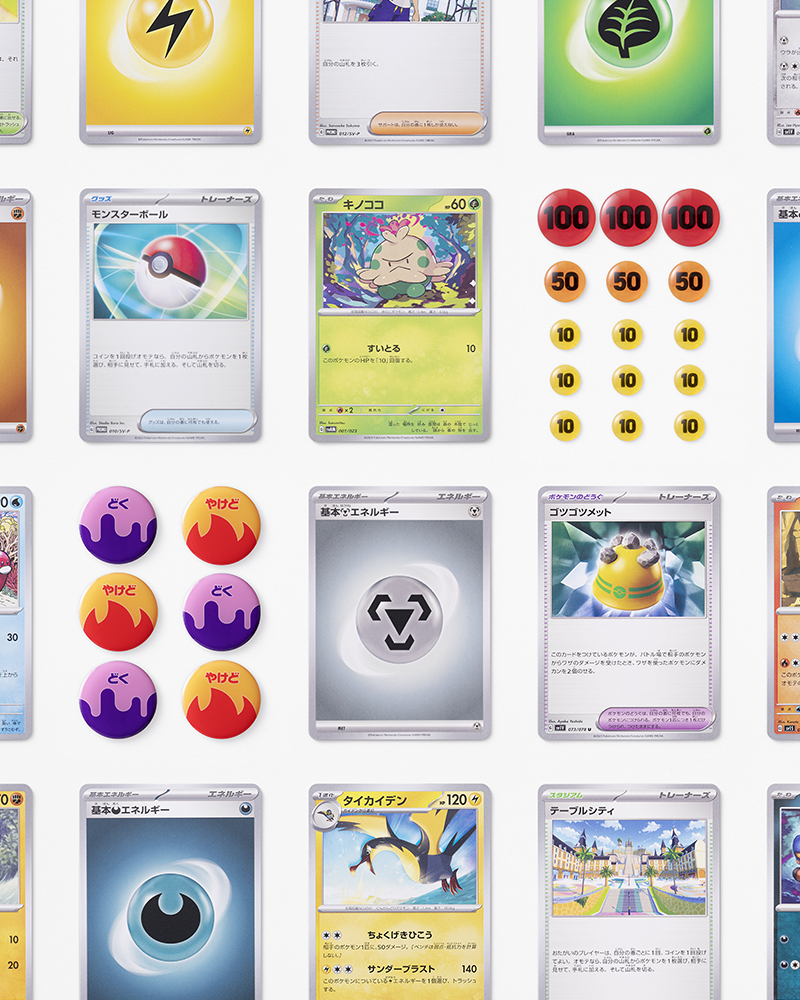Click the card number 010/SV-P
This screenshot has height=1000, width=800.
pos(119,430)
